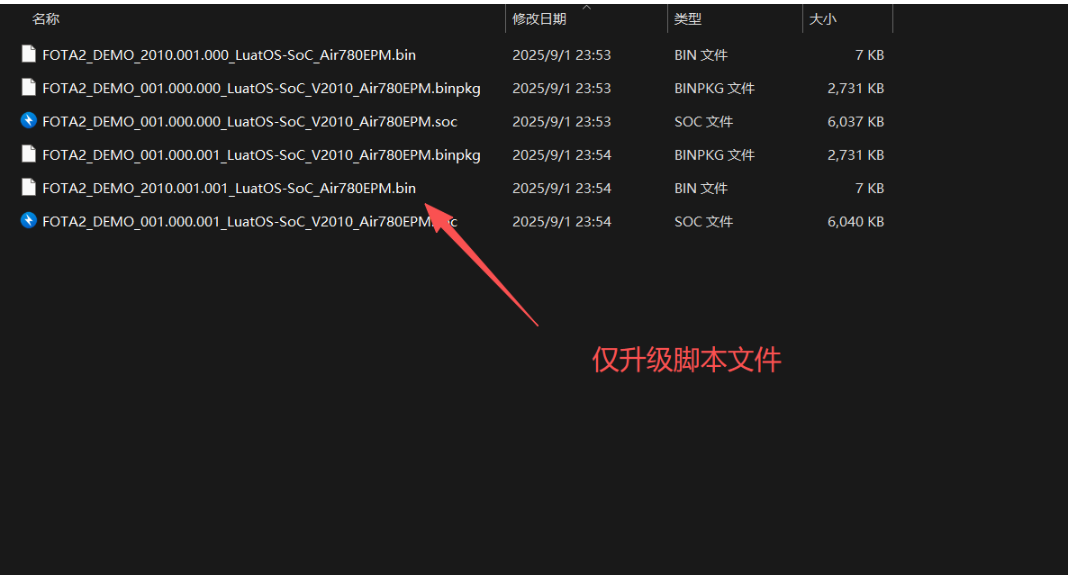Click blue icon of 001.000.000 soc file

click(x=29, y=121)
